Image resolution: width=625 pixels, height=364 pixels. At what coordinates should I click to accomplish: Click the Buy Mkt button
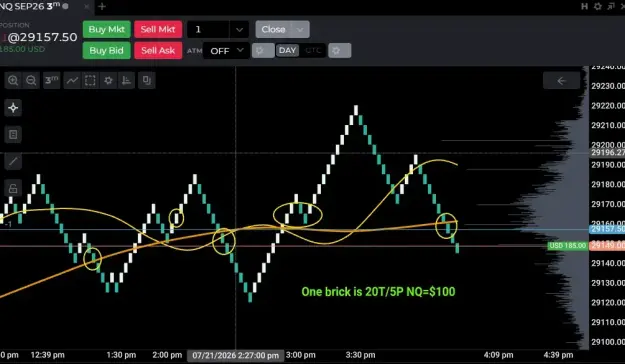106,30
